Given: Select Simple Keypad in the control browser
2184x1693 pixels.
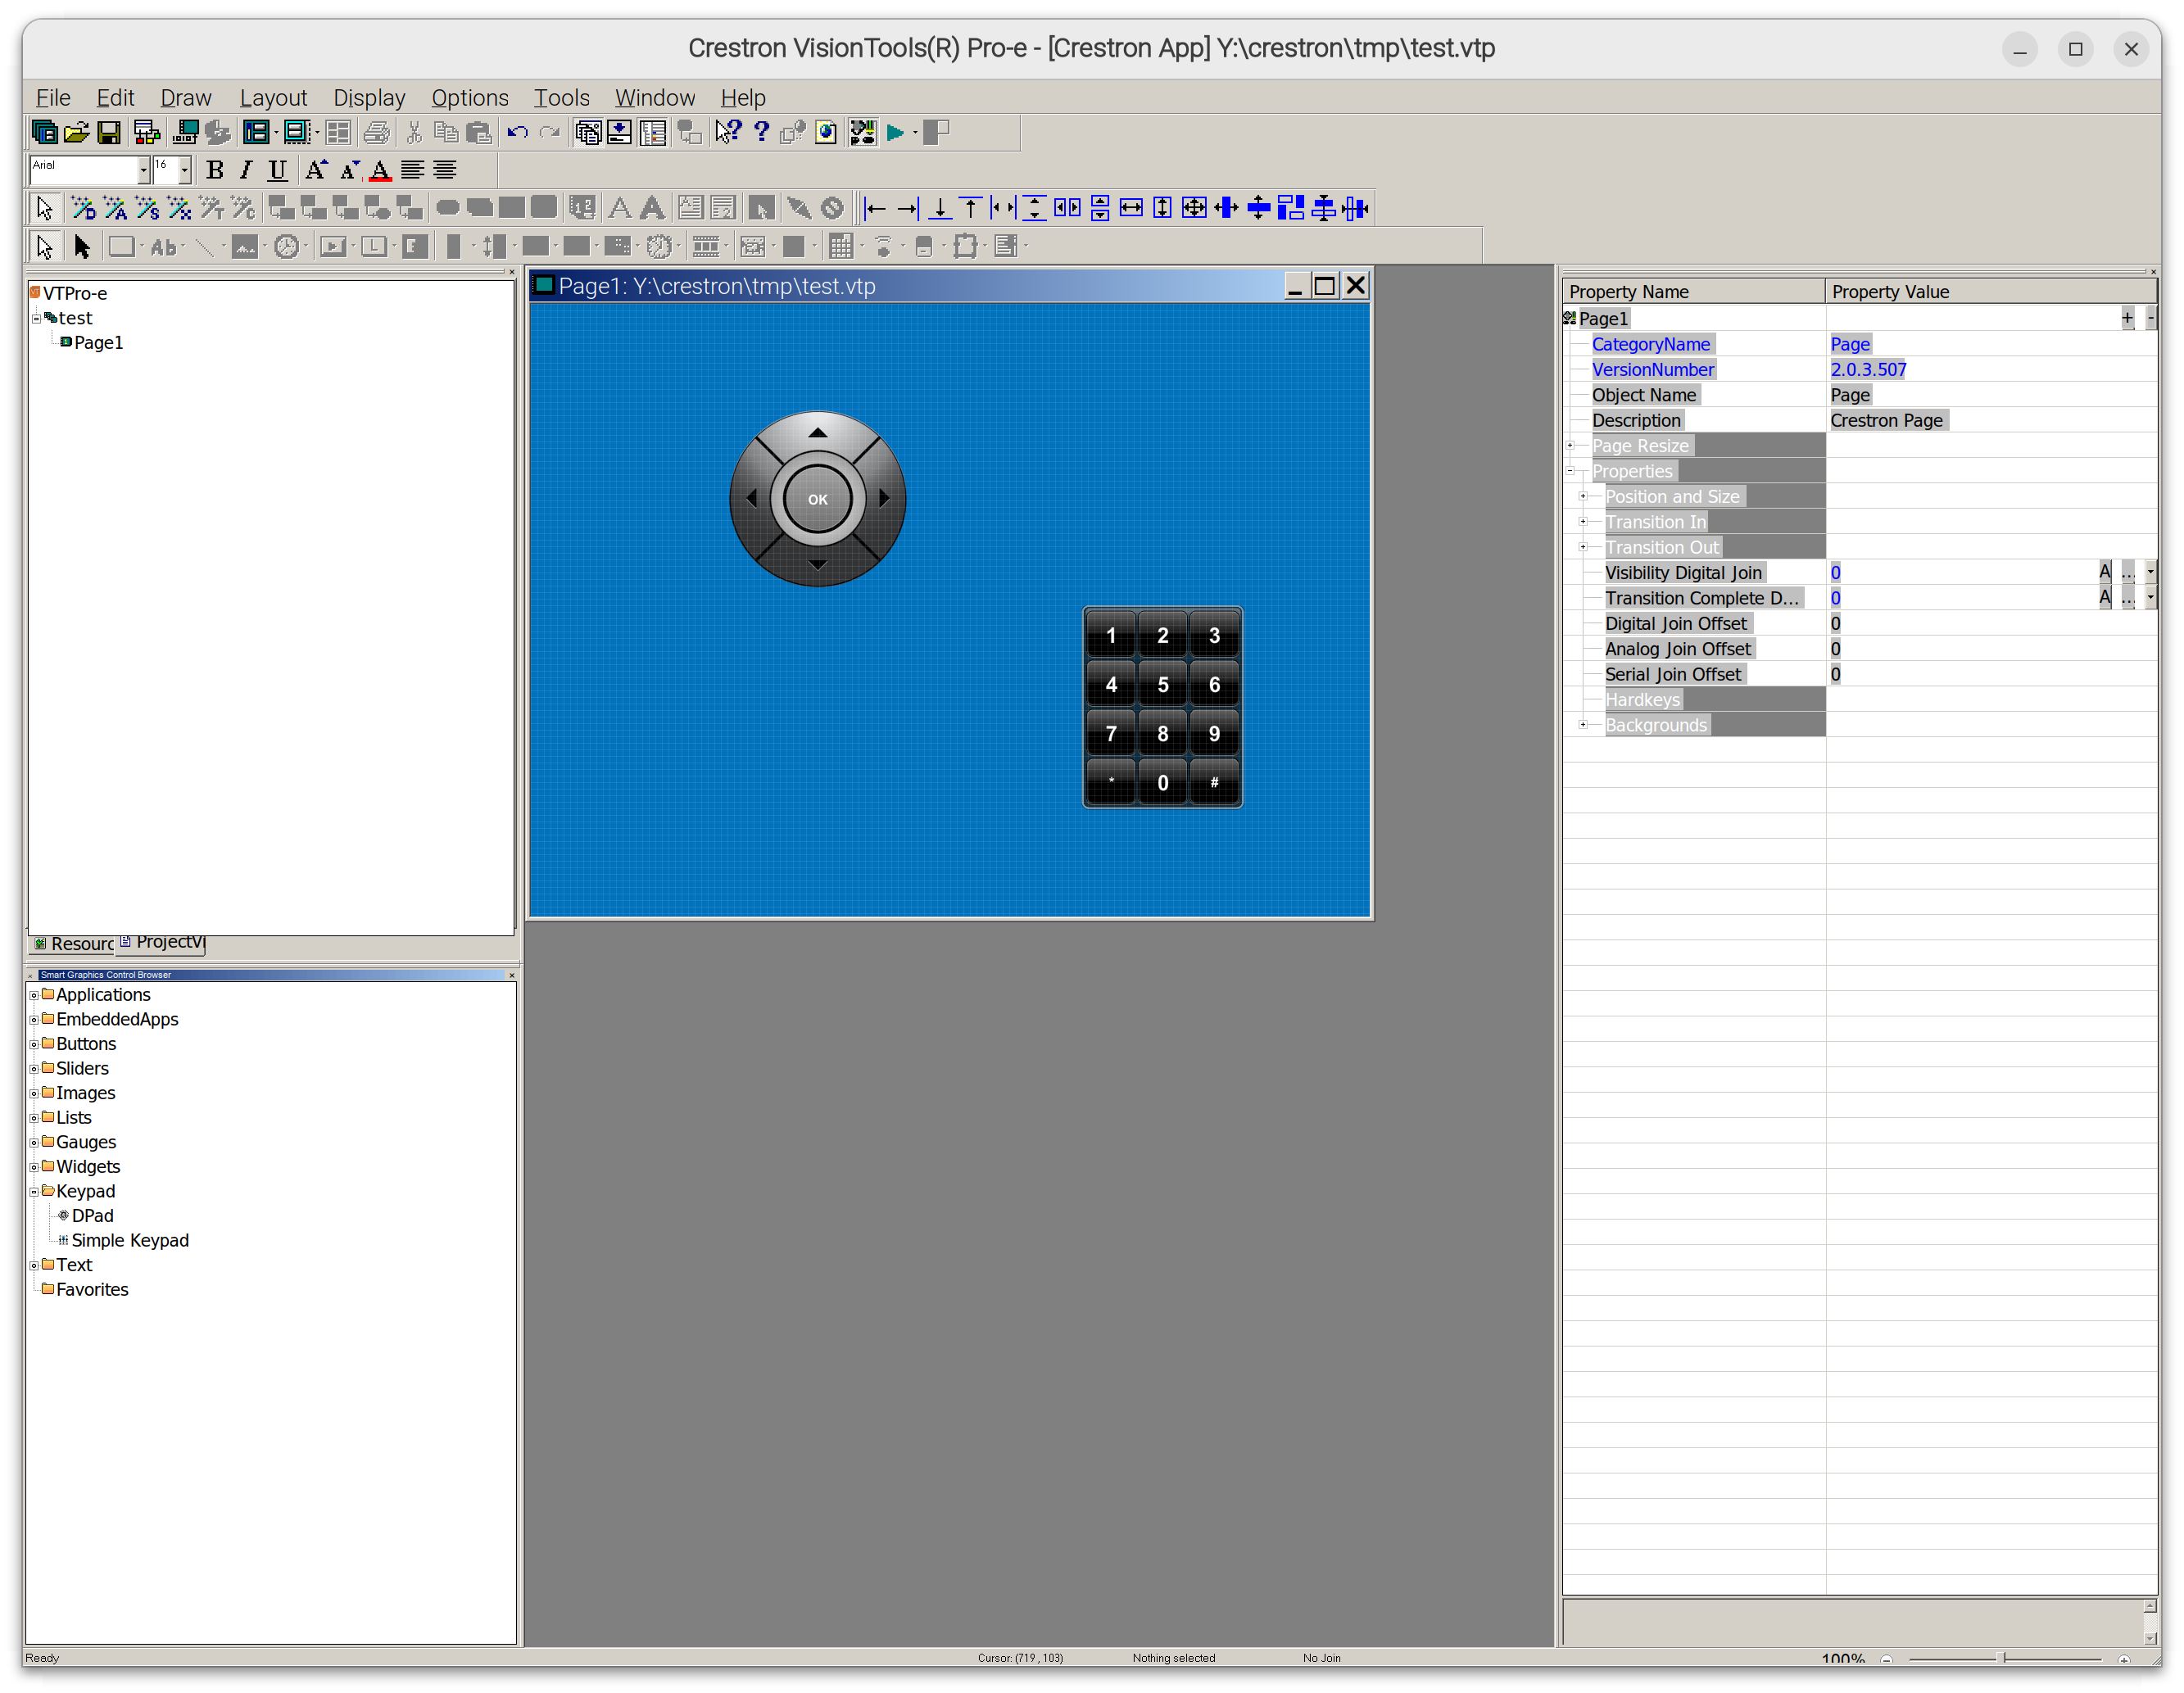Looking at the screenshot, I should pos(130,1240).
